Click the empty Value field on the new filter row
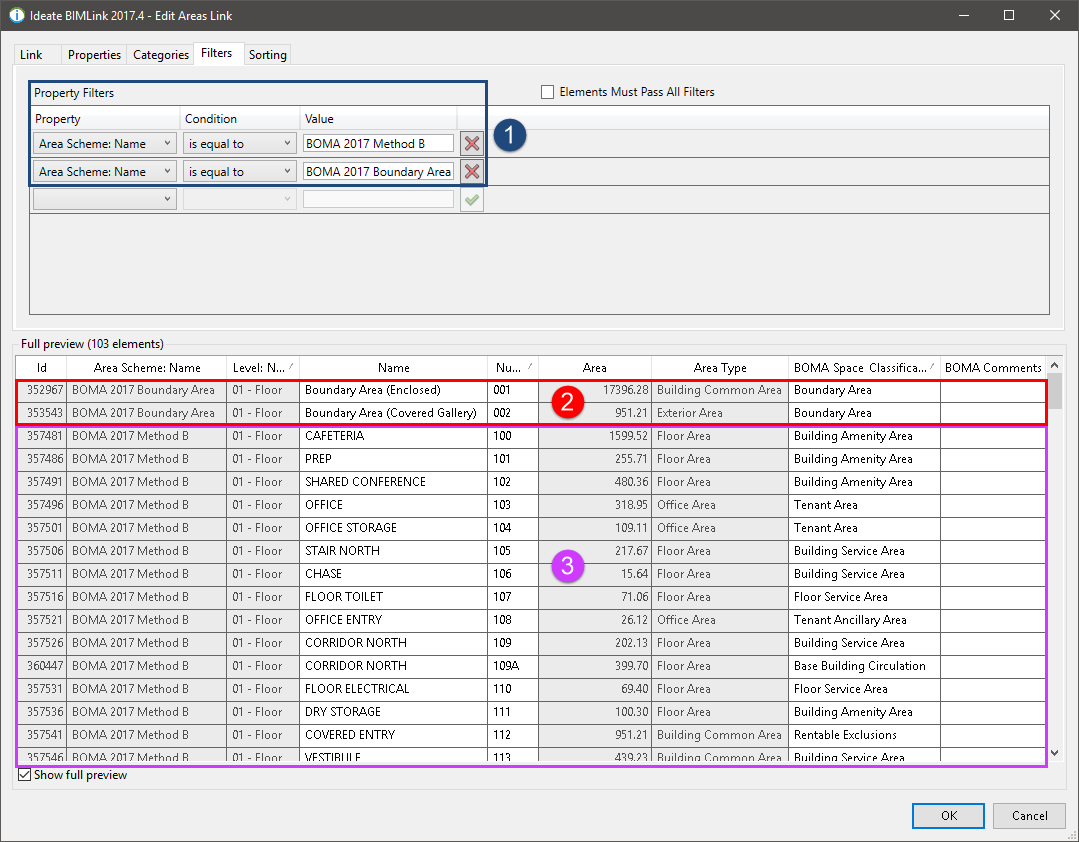The image size is (1079, 842). (378, 199)
